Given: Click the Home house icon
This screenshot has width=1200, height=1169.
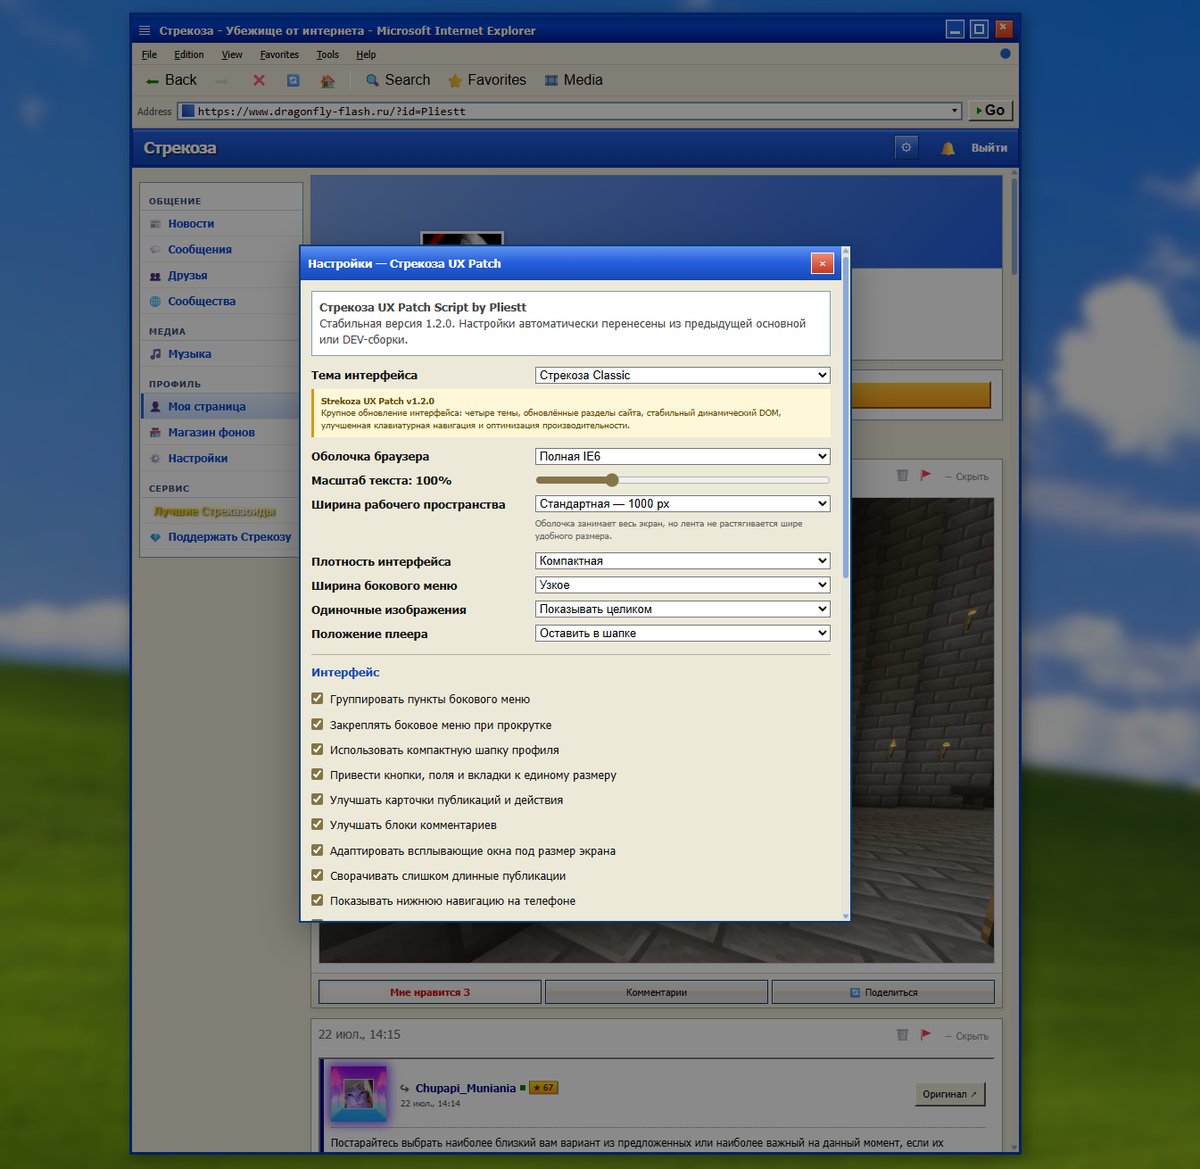Looking at the screenshot, I should pos(327,80).
